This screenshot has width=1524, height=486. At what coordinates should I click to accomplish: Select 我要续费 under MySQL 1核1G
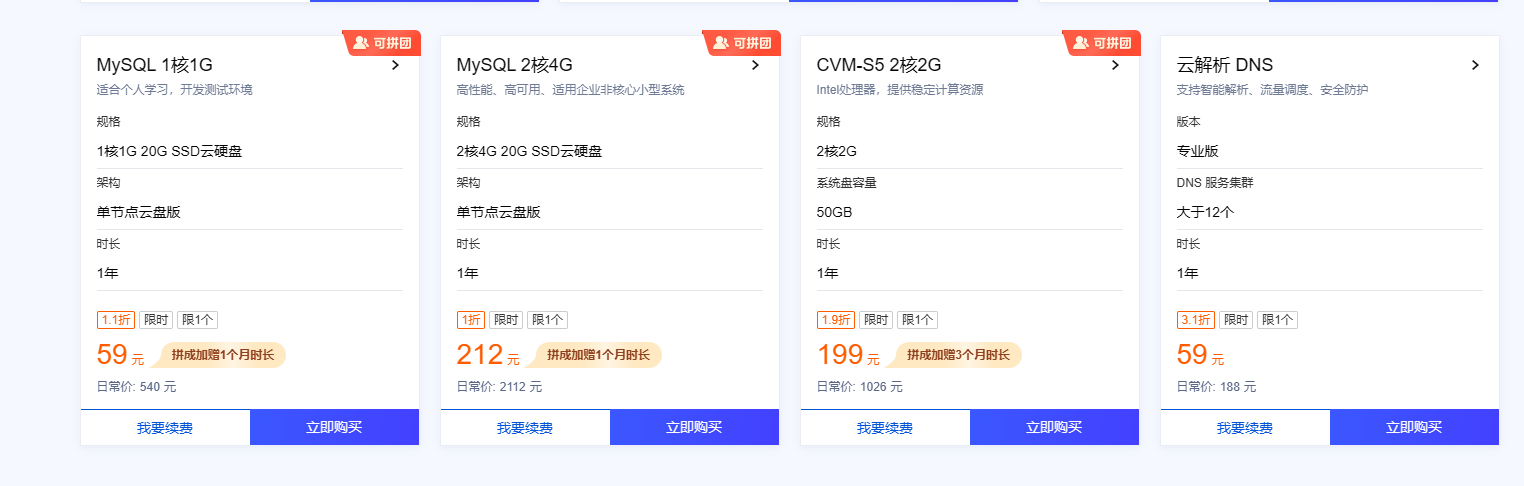[x=165, y=428]
